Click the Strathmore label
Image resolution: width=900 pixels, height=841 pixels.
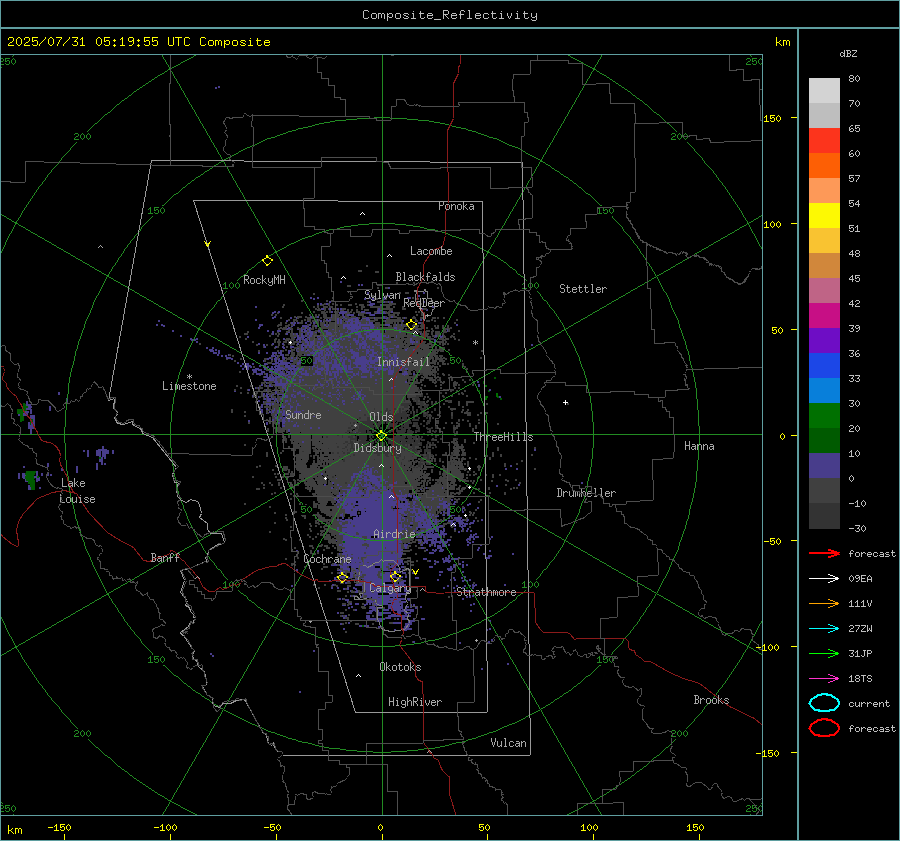[x=486, y=592]
